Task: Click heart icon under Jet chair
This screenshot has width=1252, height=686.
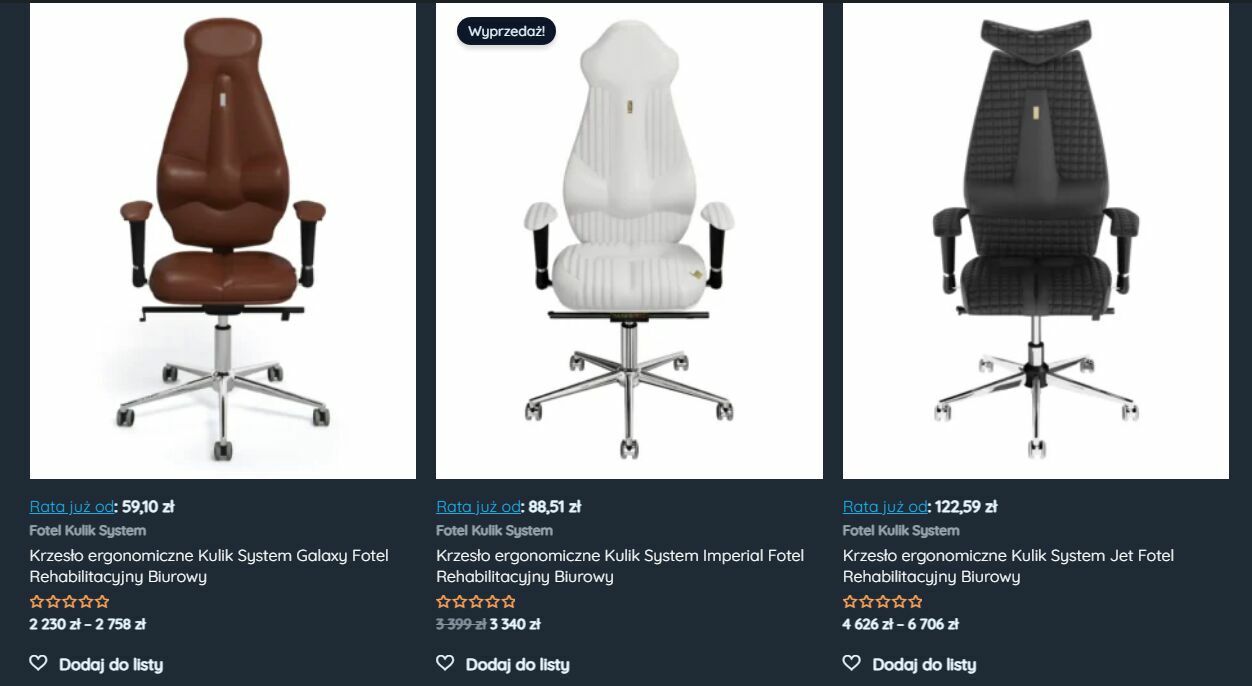Action: [x=852, y=663]
